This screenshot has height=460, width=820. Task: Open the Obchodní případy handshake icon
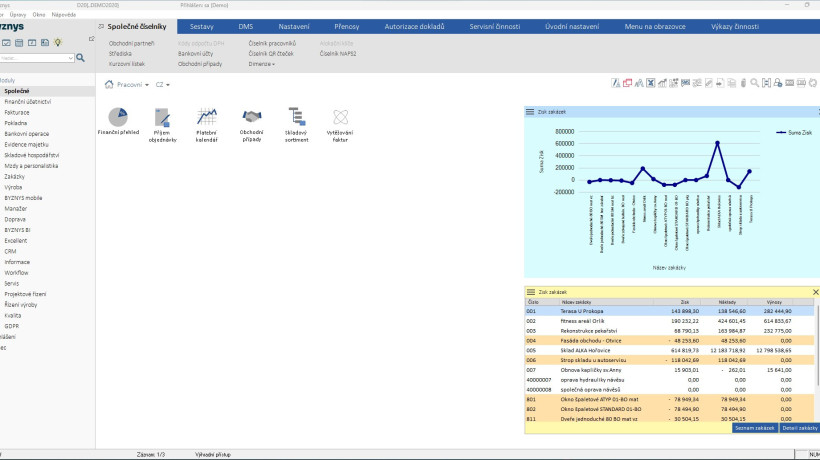251,116
